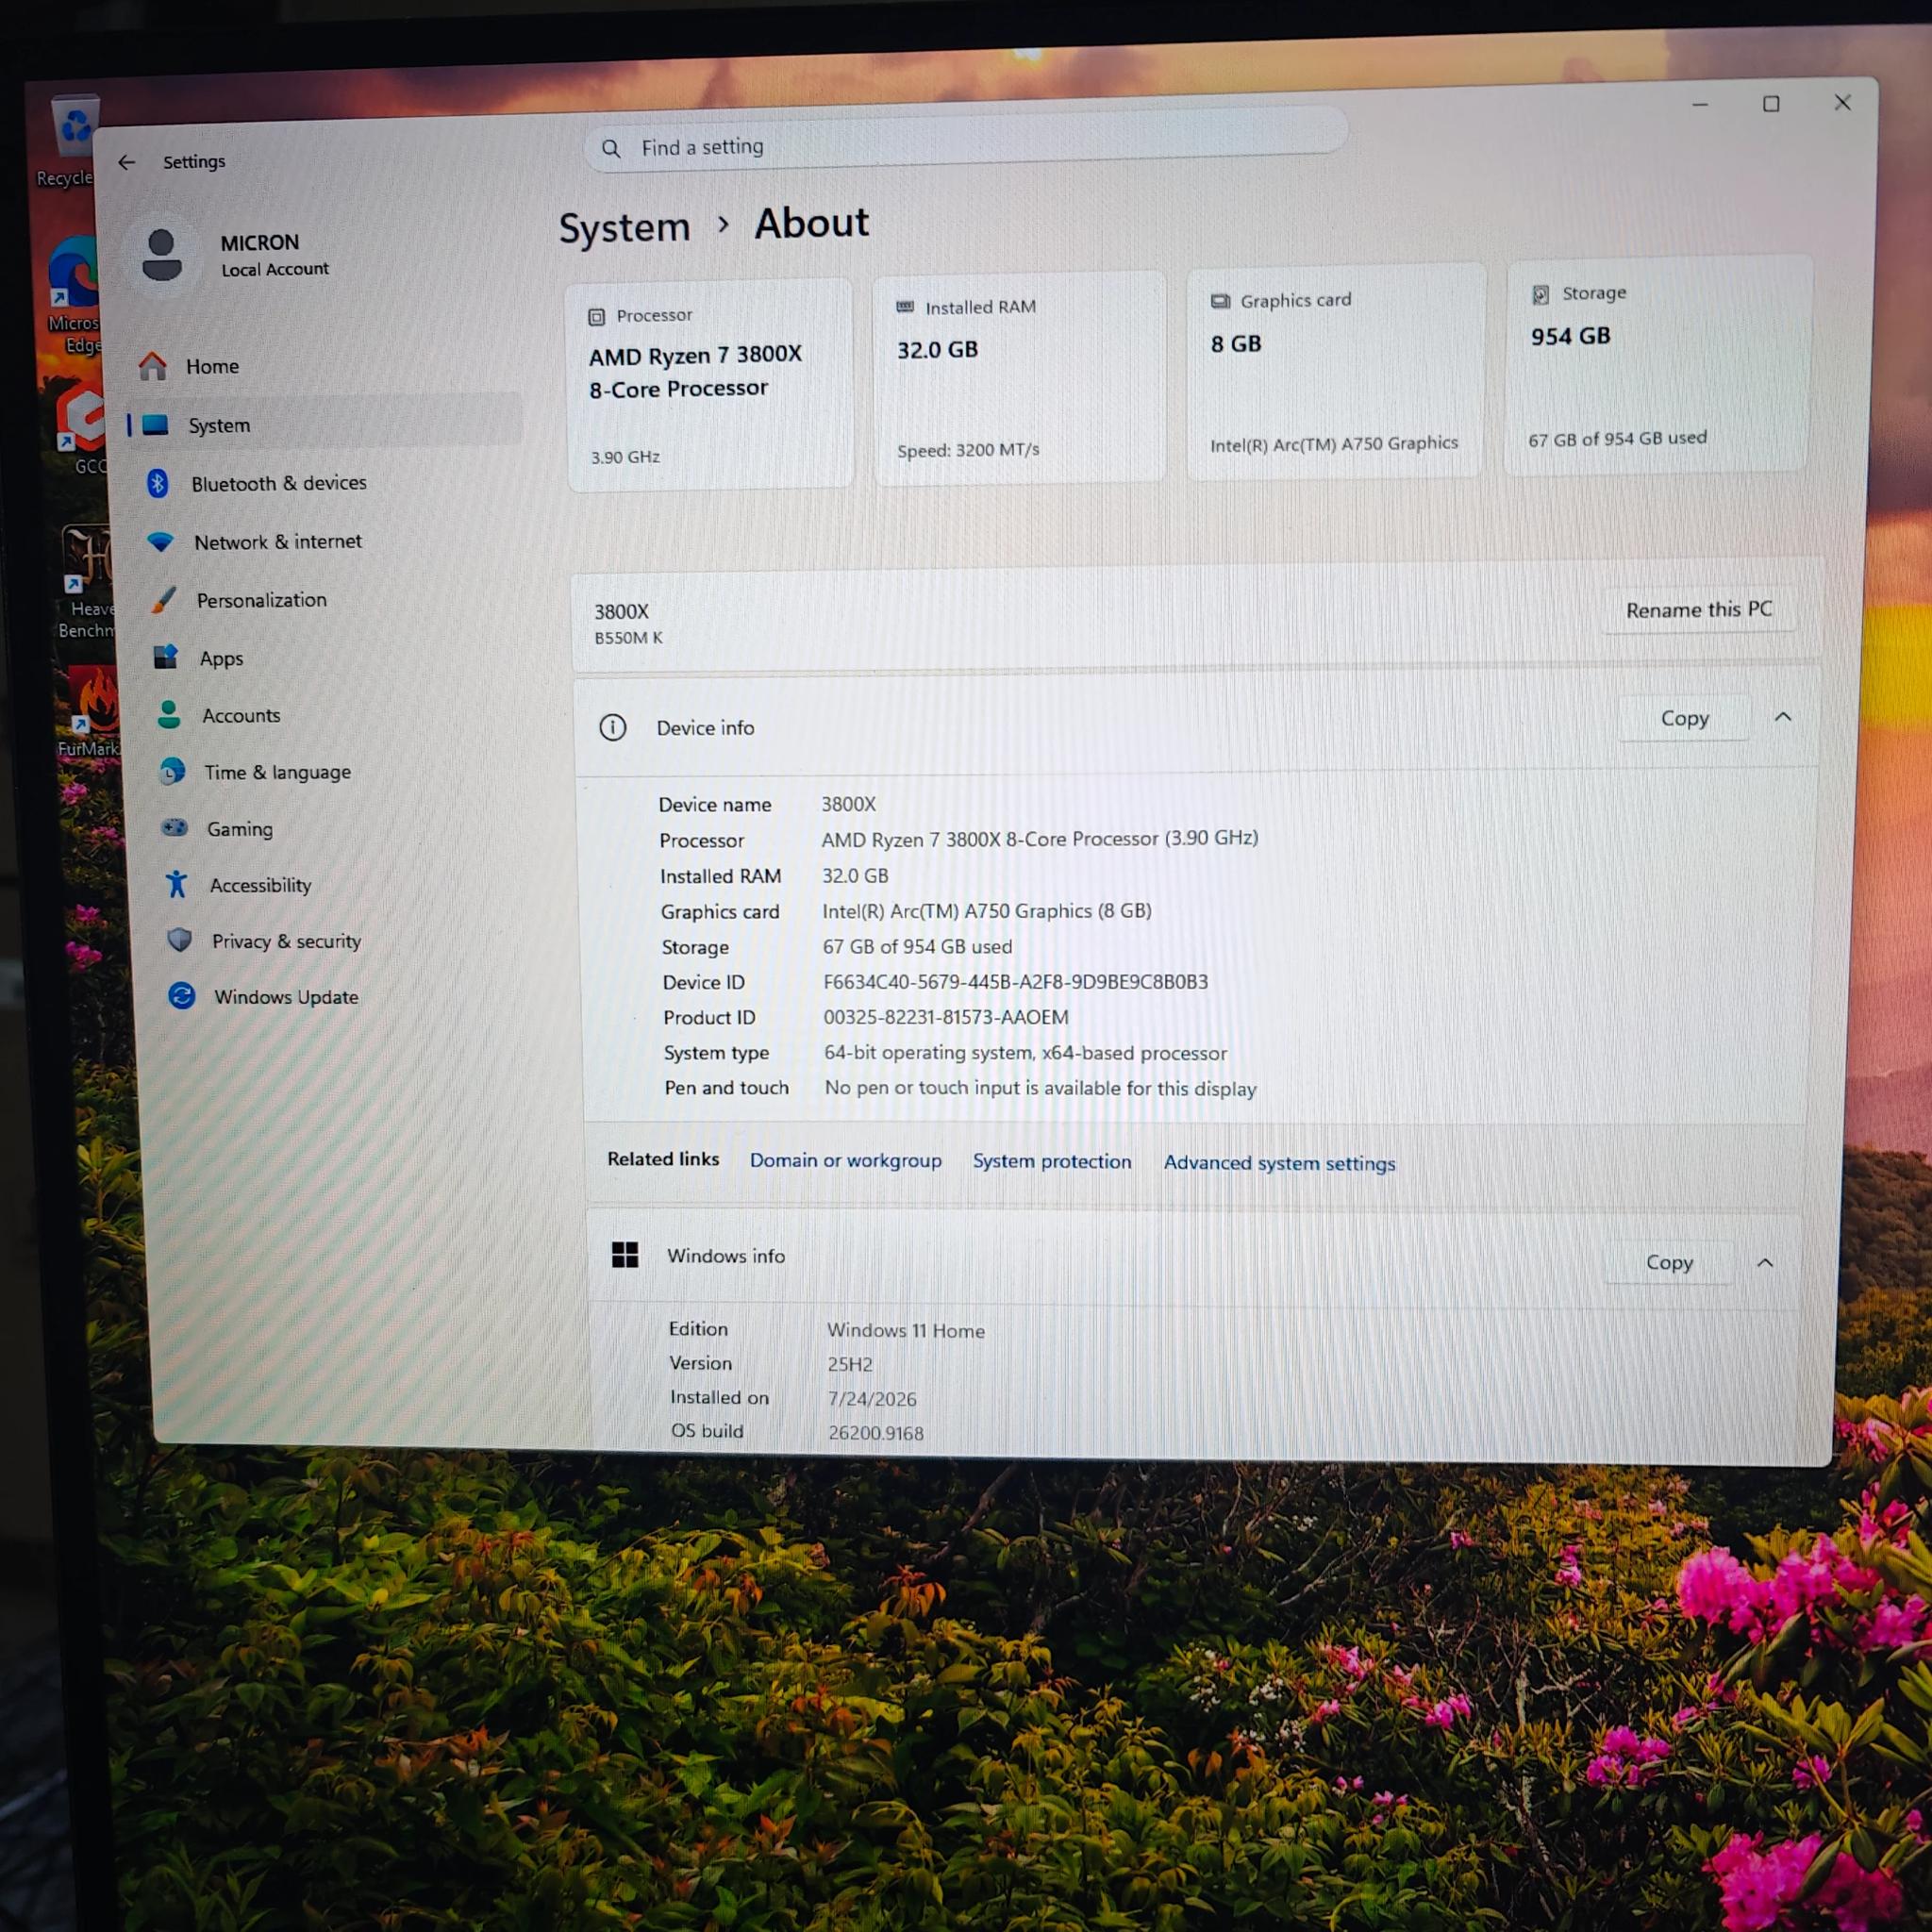This screenshot has width=1932, height=1932.
Task: Click the Installed on date 7/24/2026
Action: [872, 1399]
